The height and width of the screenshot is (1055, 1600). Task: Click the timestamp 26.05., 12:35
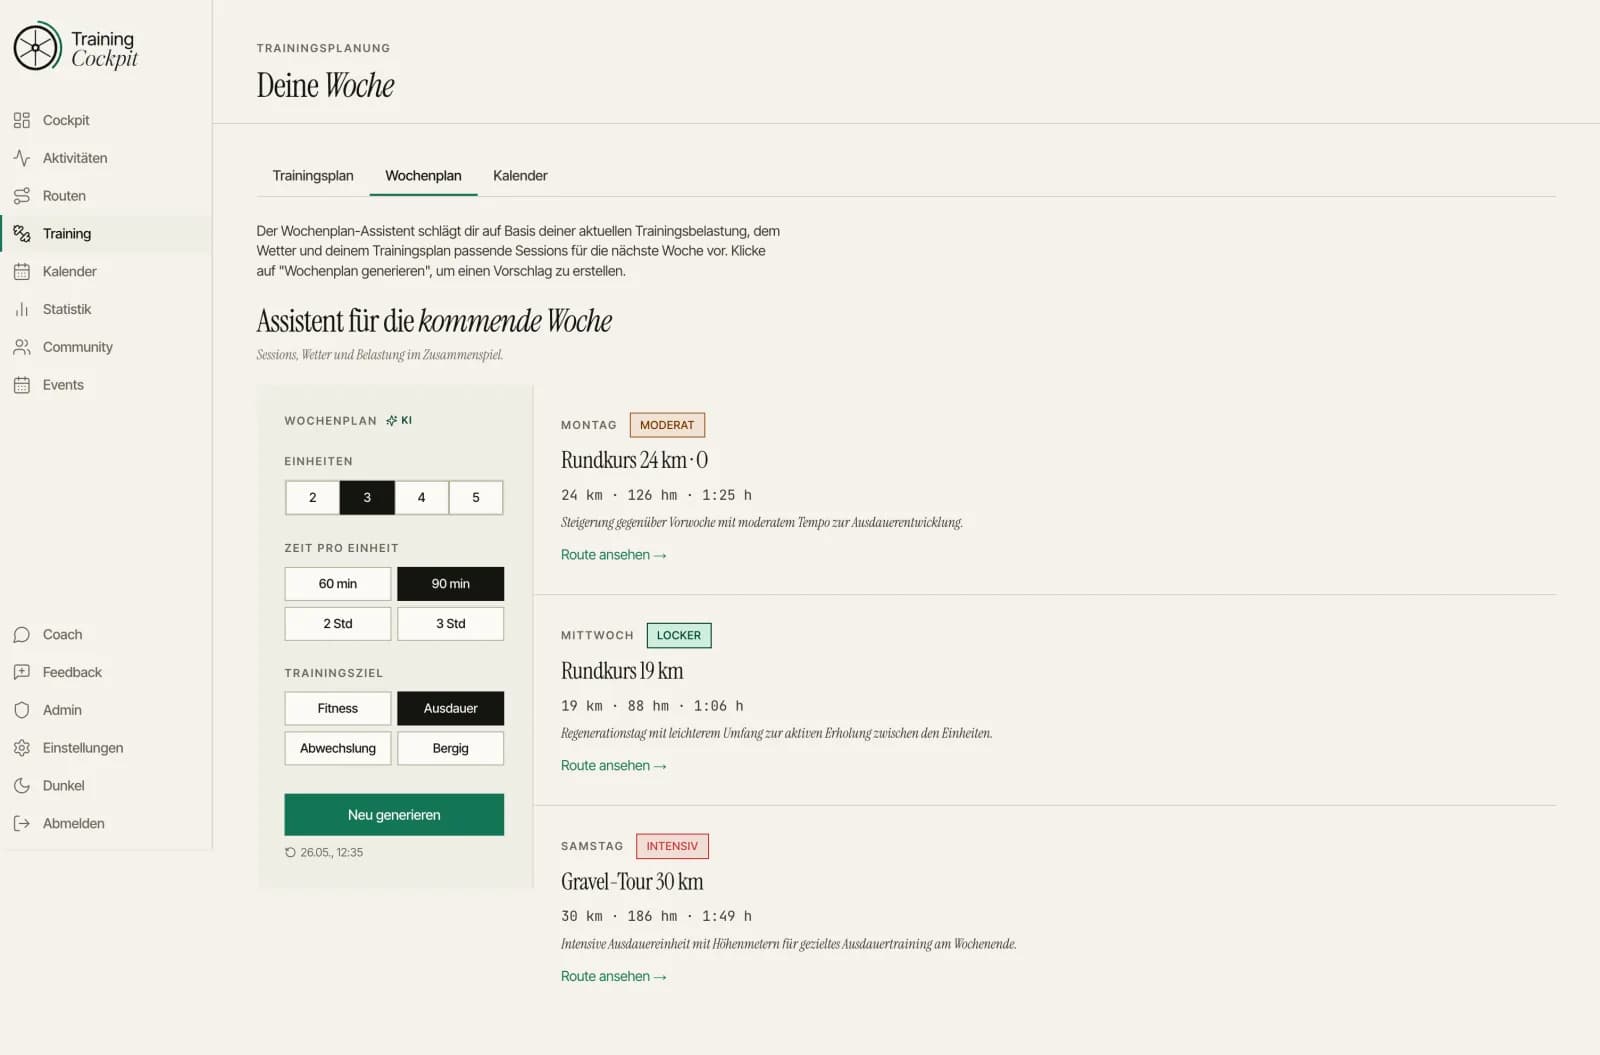click(331, 853)
